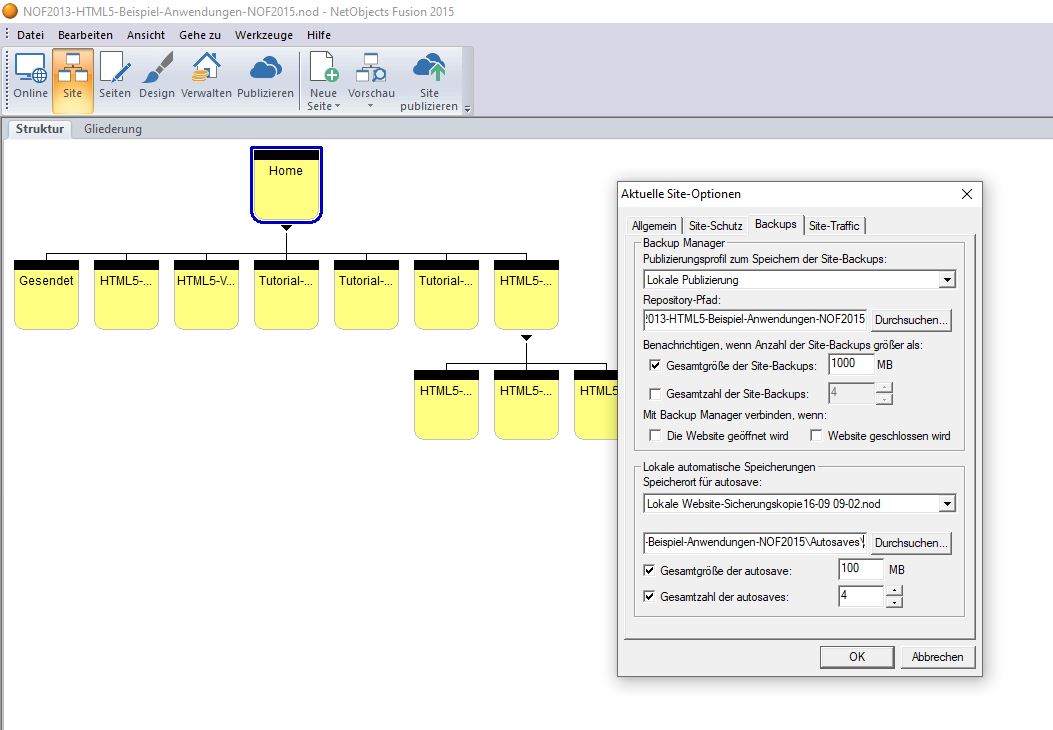Enable Gesamtzahl der Site-Backups checkbox
The width and height of the screenshot is (1053, 730).
pos(656,394)
